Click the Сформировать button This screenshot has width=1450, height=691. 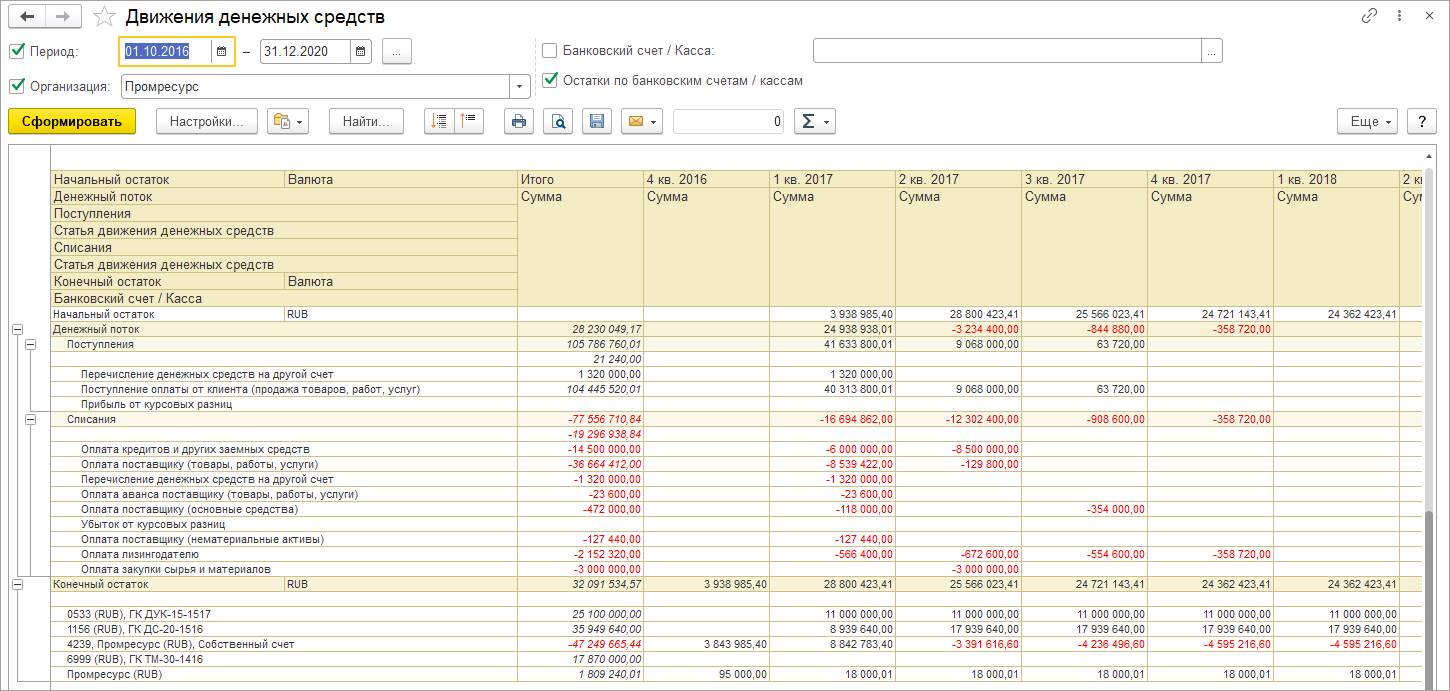click(71, 121)
